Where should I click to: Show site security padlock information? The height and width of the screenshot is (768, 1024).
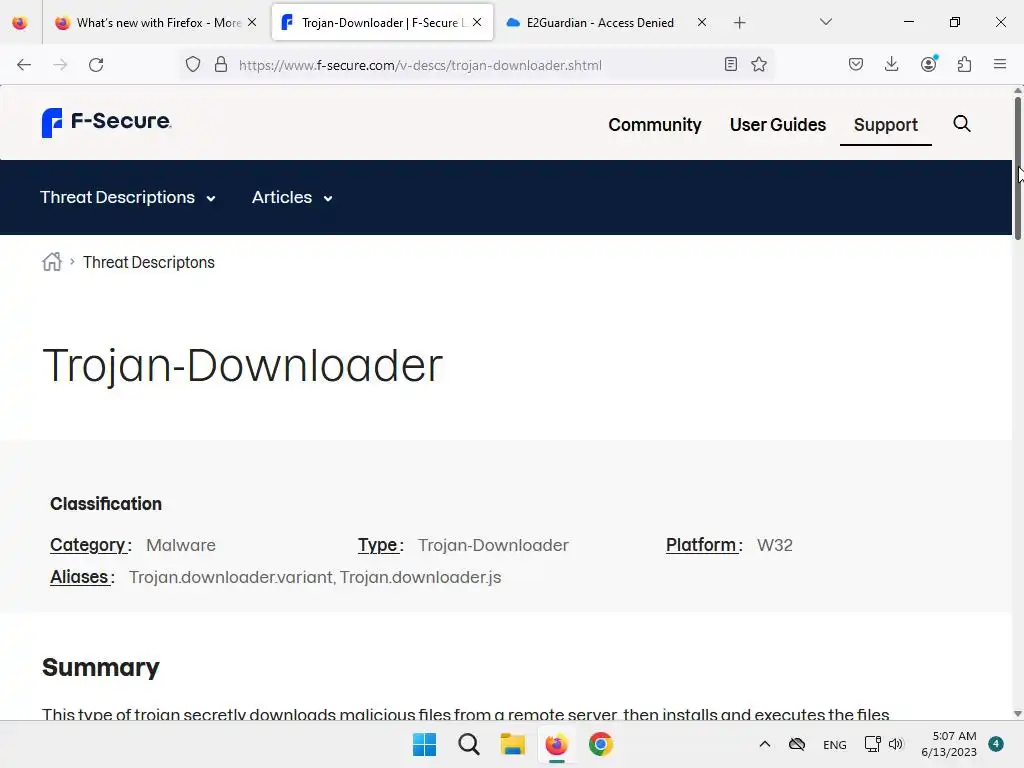pos(221,65)
